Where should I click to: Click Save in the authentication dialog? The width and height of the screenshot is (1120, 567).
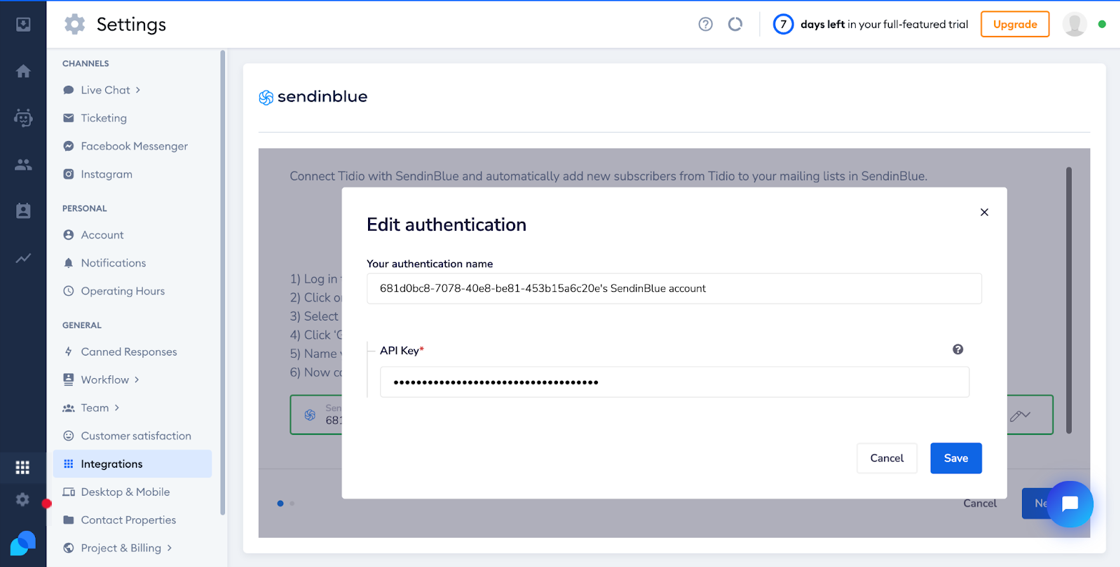coord(956,458)
